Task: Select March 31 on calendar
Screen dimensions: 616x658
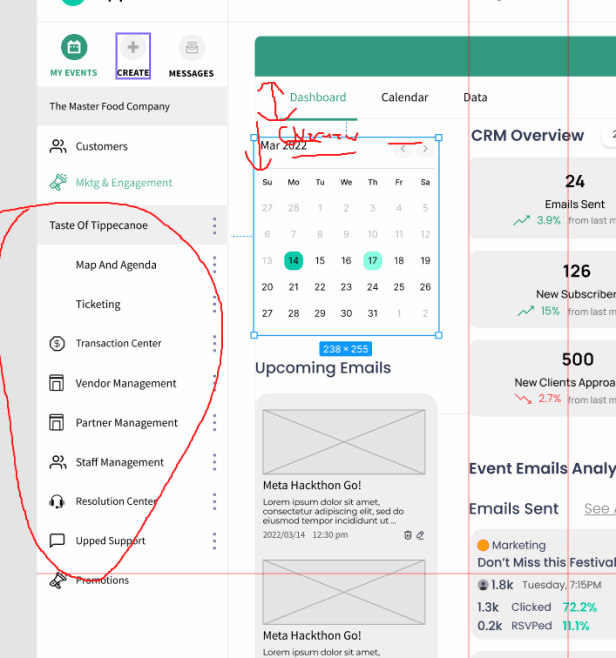Action: [373, 313]
